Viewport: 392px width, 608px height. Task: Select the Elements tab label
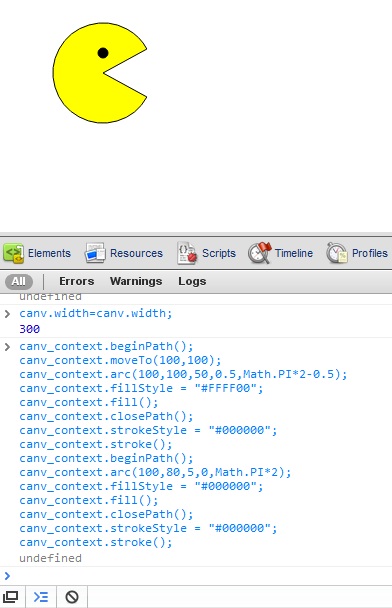[x=49, y=253]
